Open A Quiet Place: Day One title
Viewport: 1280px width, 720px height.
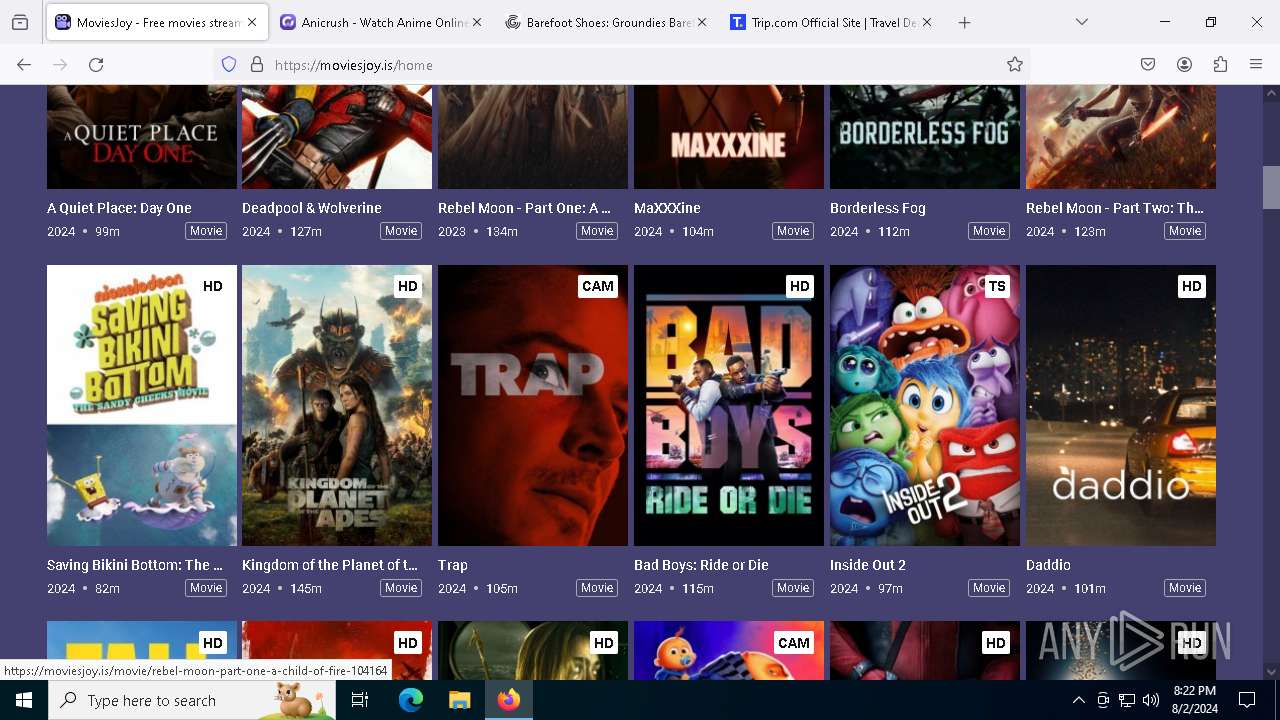coord(119,208)
